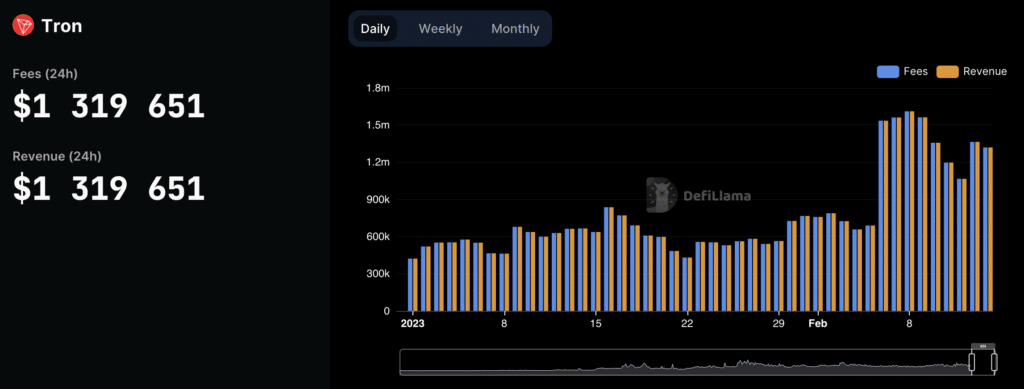Click the 29 x-axis date label
The height and width of the screenshot is (389, 1024).
pyautogui.click(x=778, y=323)
